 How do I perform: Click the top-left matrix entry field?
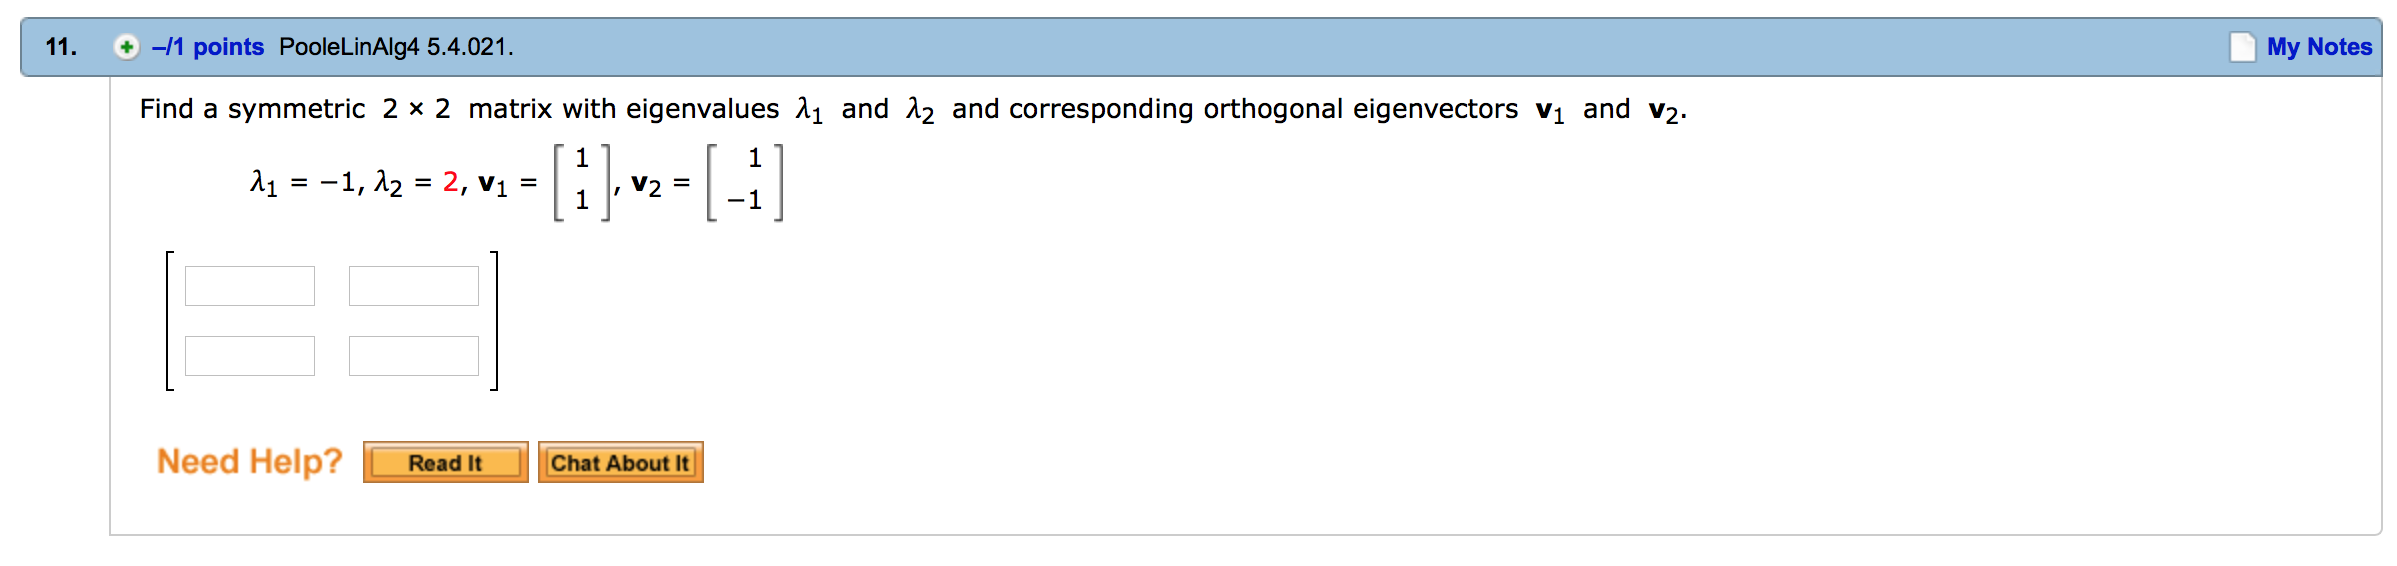coord(250,286)
